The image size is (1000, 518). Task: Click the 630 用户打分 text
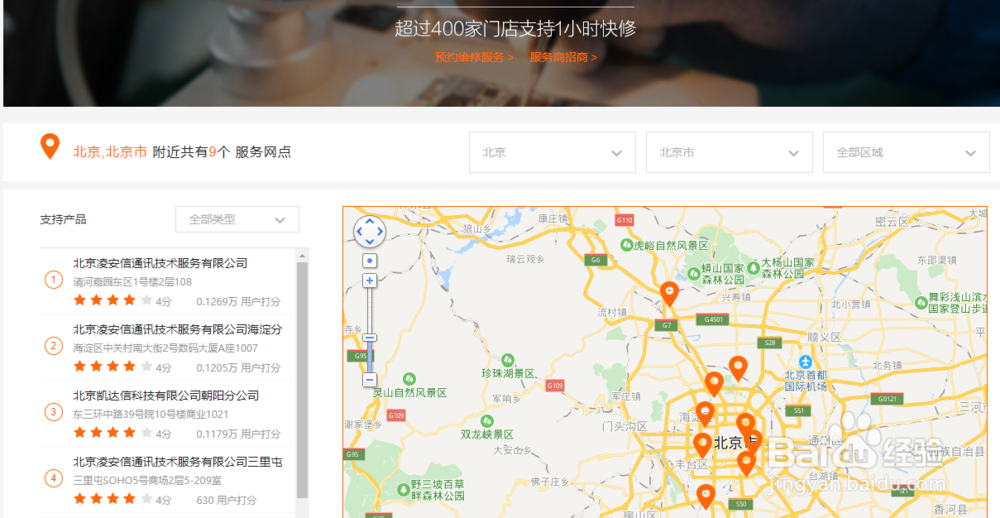pos(226,501)
